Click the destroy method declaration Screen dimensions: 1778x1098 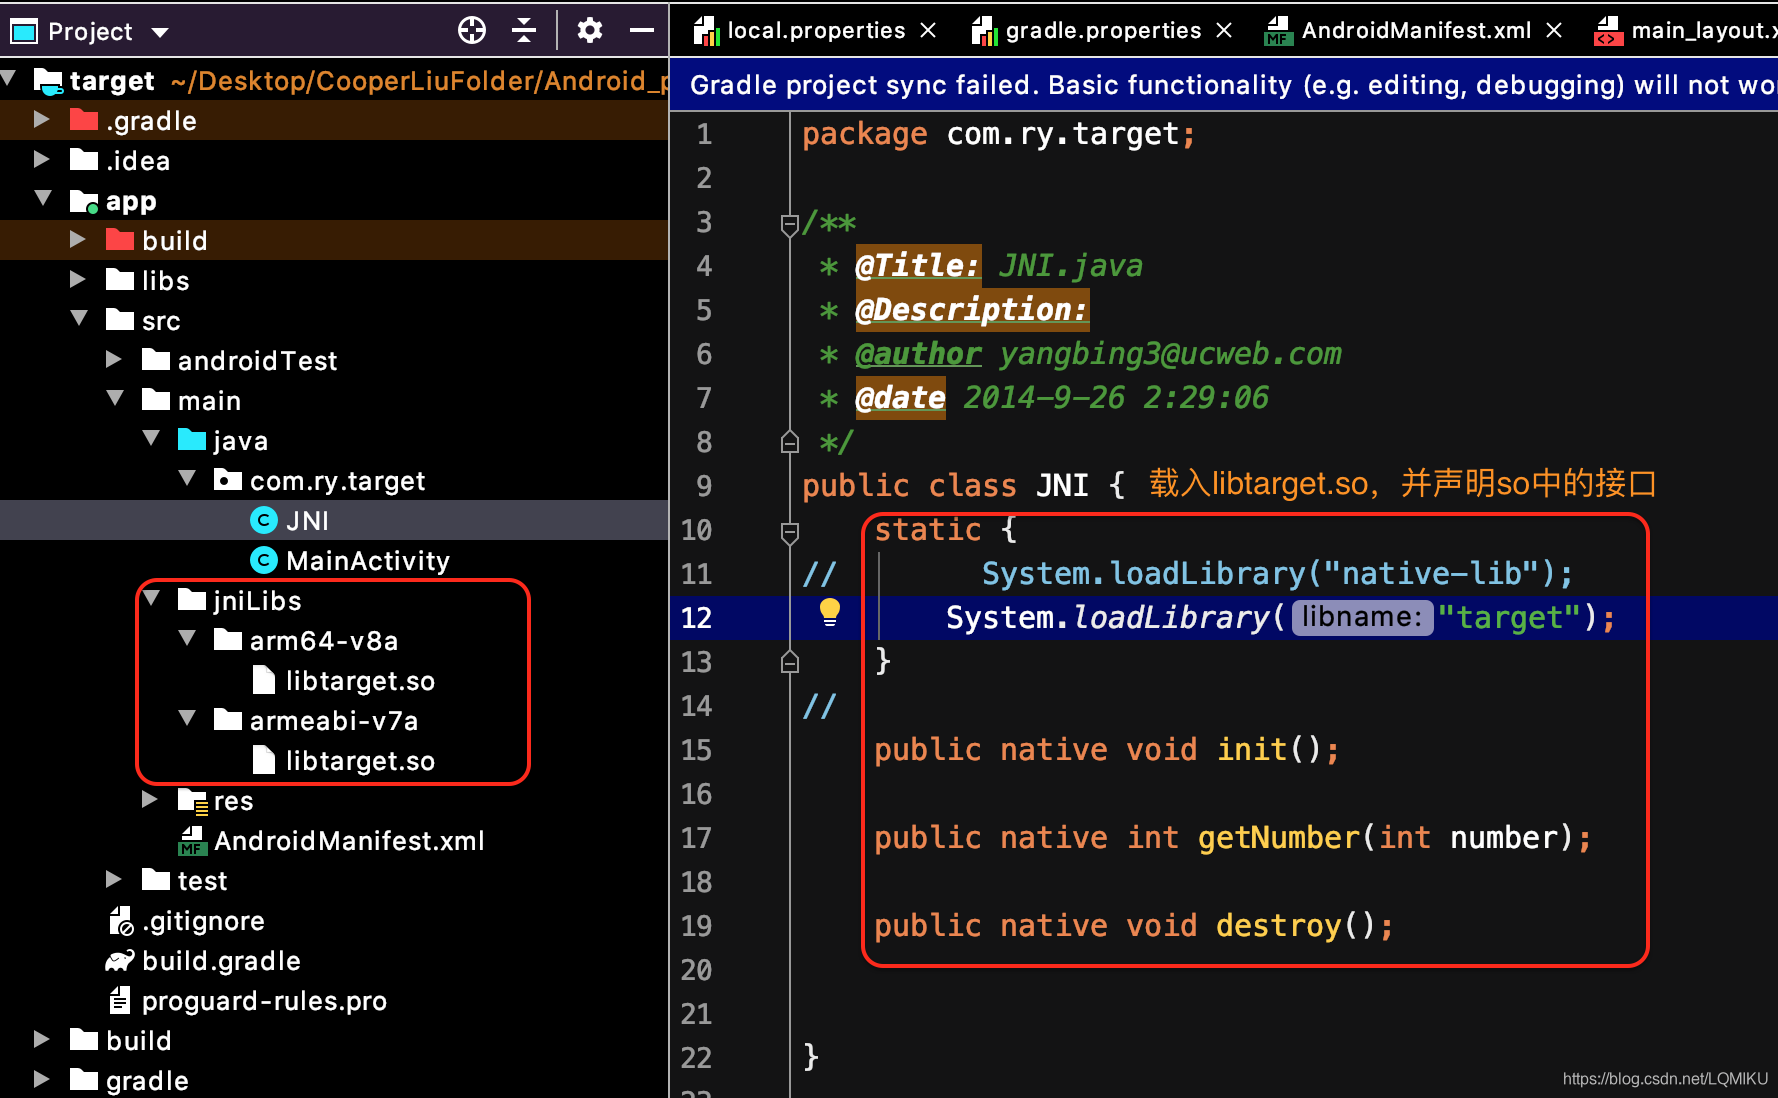point(1134,925)
